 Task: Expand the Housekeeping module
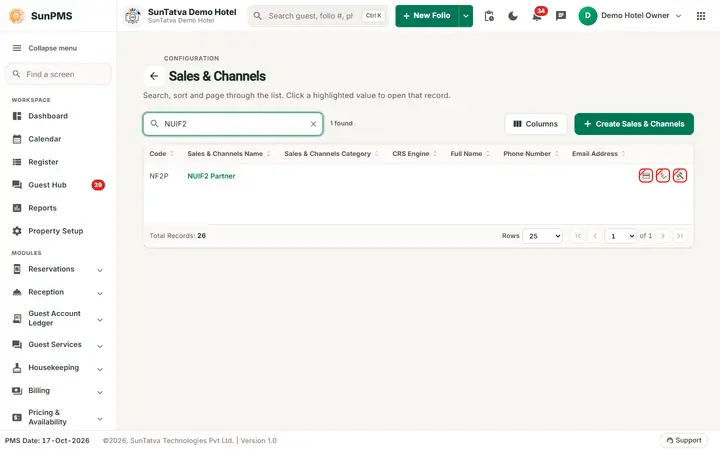click(x=58, y=368)
